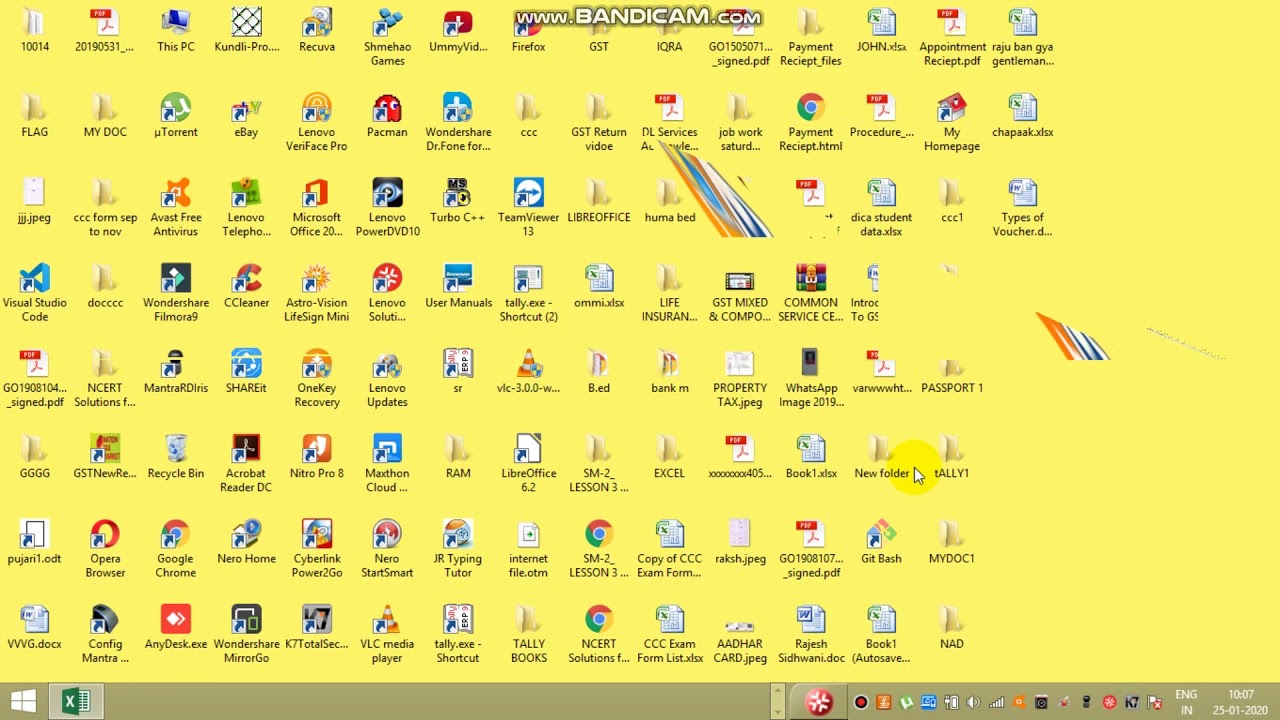Screen dimensions: 1280x720
Task: Launch the Pacman game icon
Action: pyautogui.click(x=387, y=116)
